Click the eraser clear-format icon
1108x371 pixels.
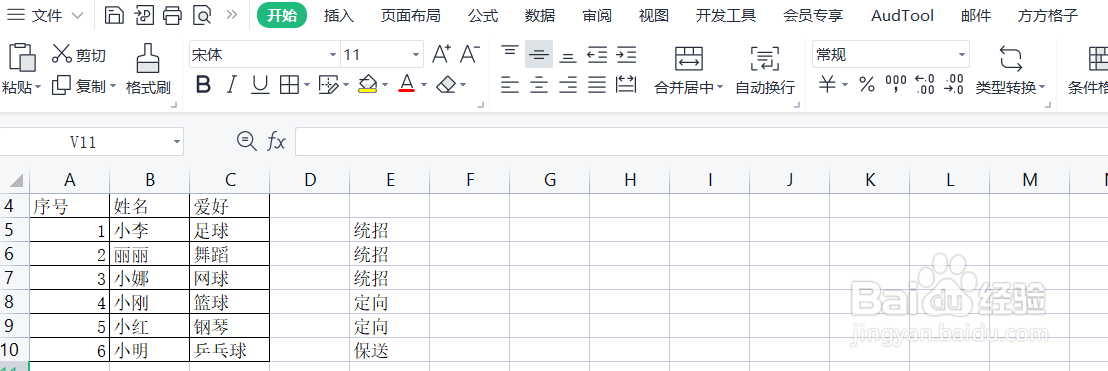446,86
